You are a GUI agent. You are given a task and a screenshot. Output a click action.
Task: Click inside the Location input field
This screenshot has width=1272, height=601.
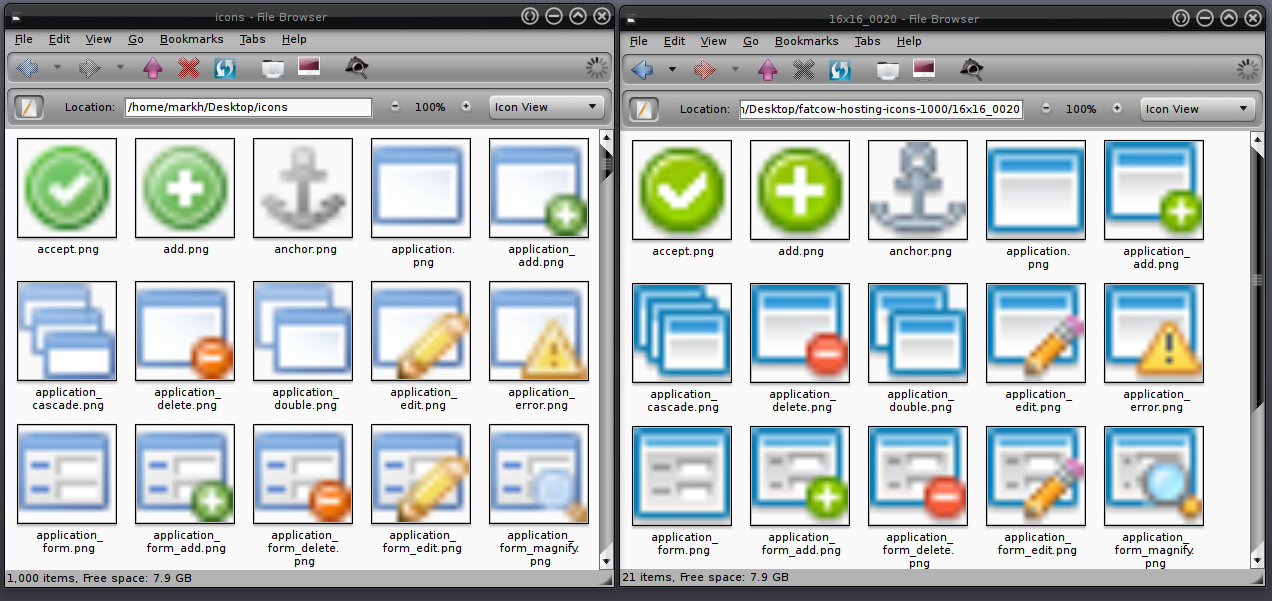pyautogui.click(x=247, y=106)
